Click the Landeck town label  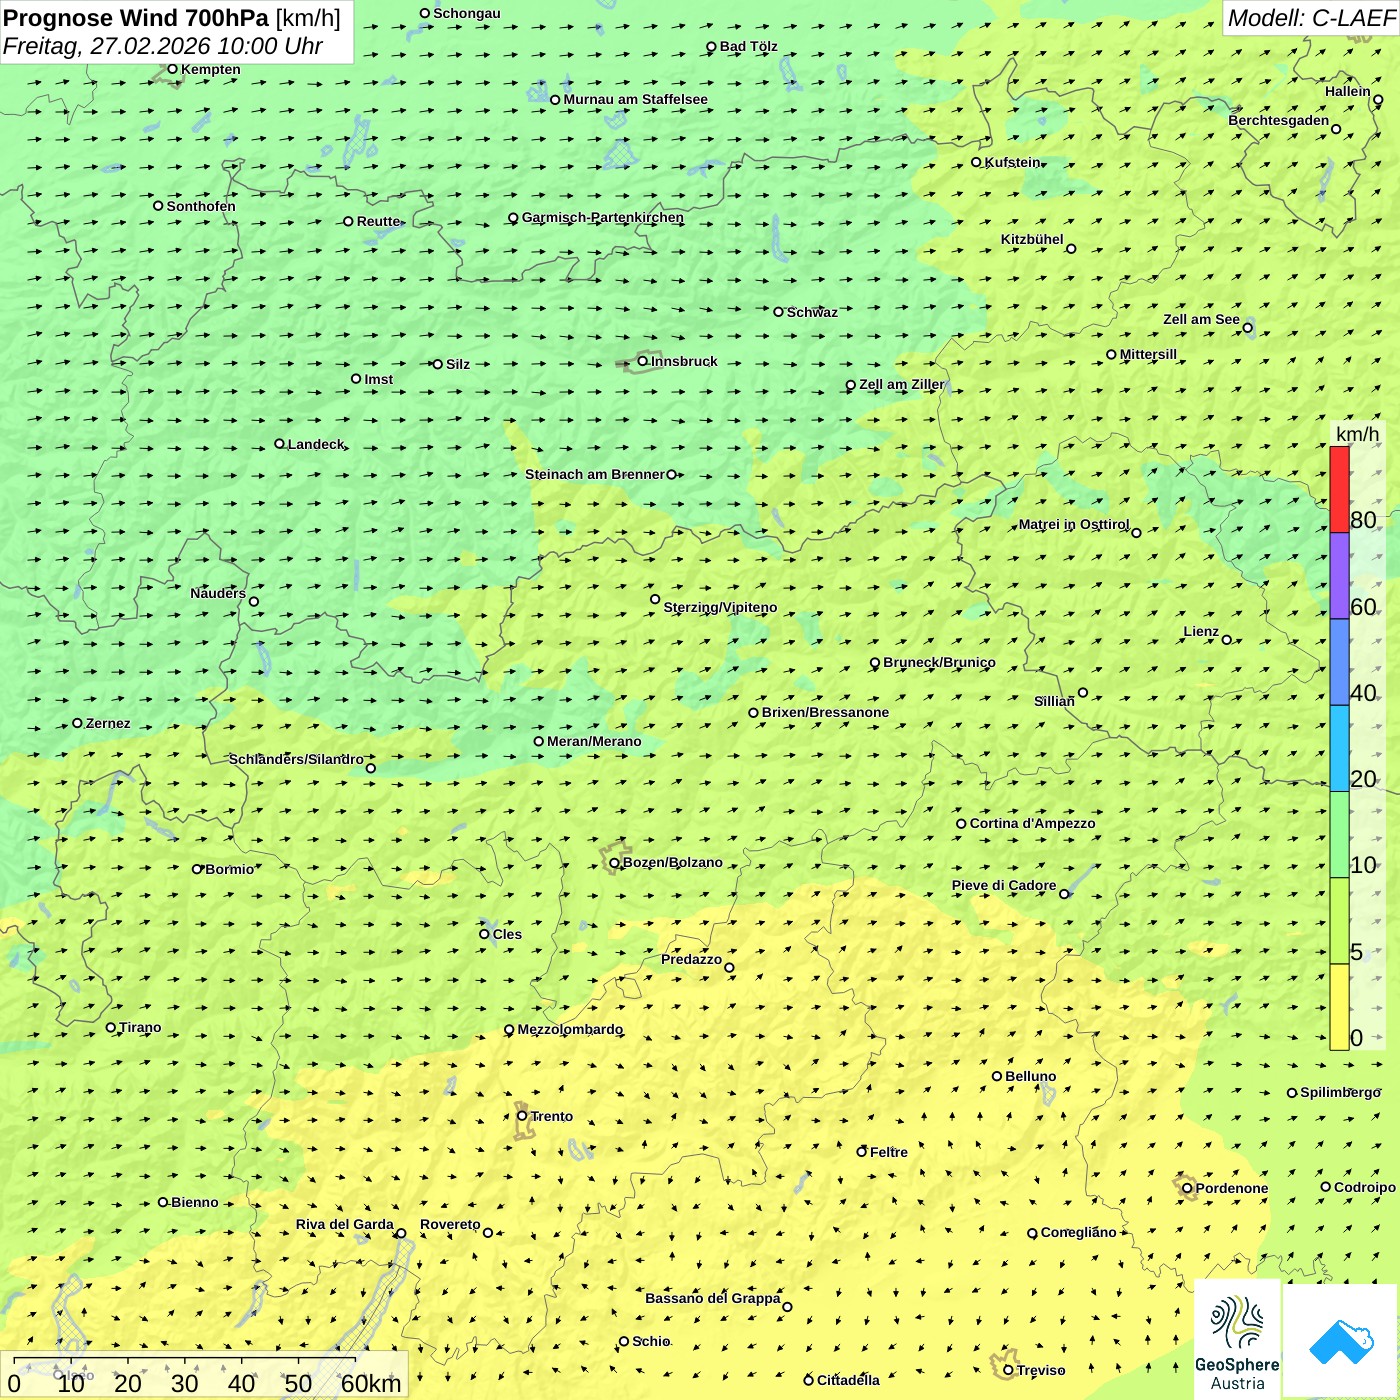pyautogui.click(x=316, y=444)
